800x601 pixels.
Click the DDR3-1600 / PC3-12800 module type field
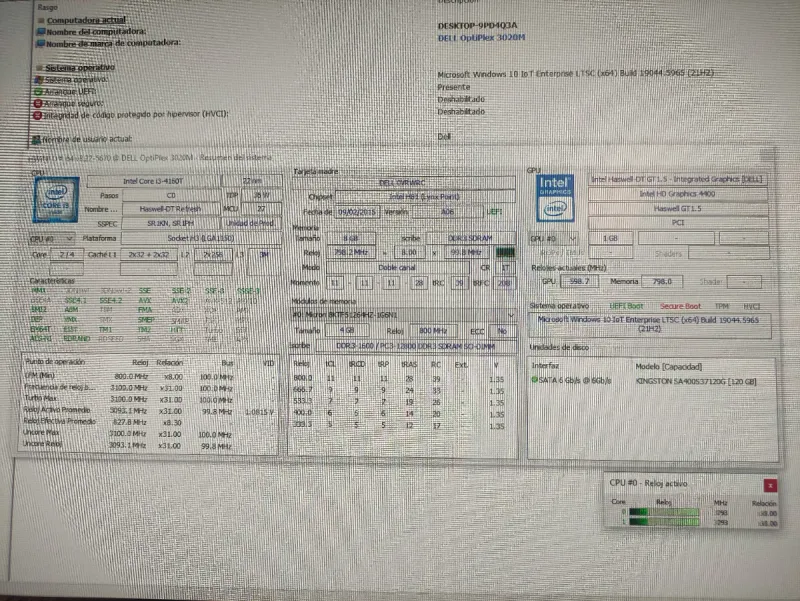(415, 346)
